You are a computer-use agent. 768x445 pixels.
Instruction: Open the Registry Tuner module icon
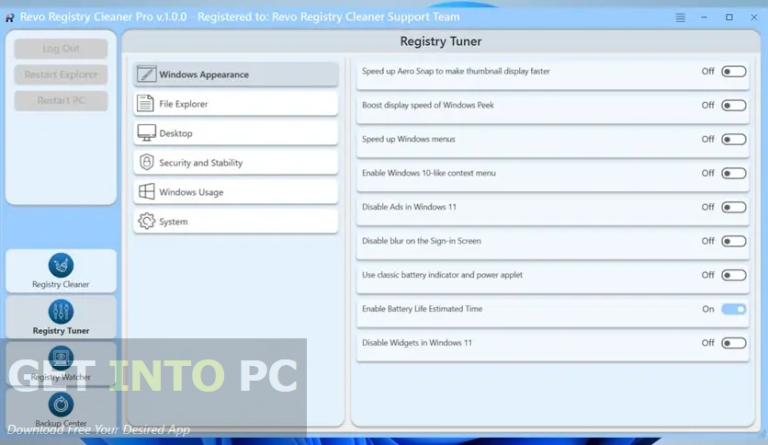61,312
